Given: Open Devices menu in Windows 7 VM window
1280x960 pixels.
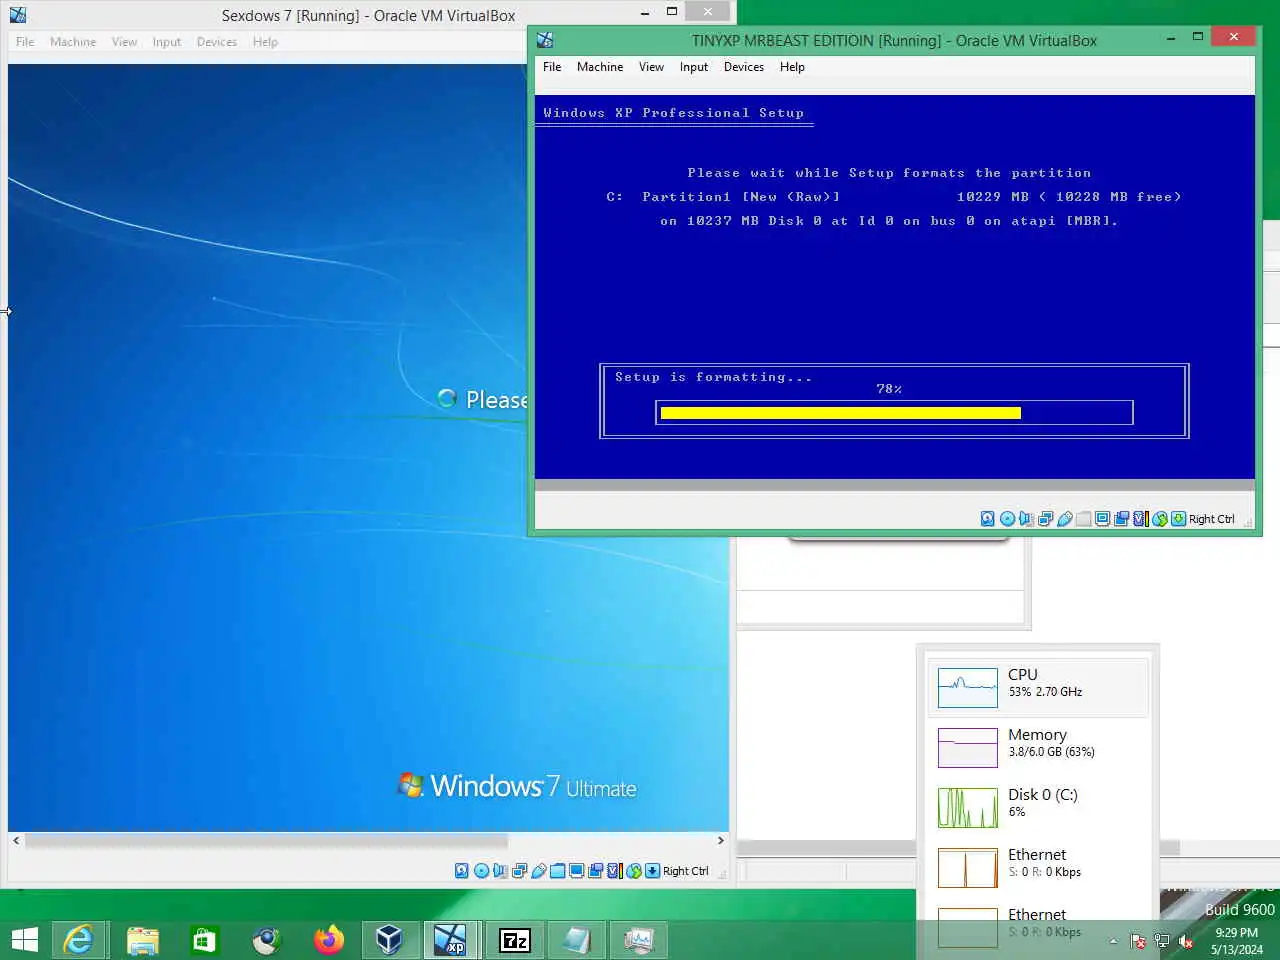Looking at the screenshot, I should pos(217,42).
